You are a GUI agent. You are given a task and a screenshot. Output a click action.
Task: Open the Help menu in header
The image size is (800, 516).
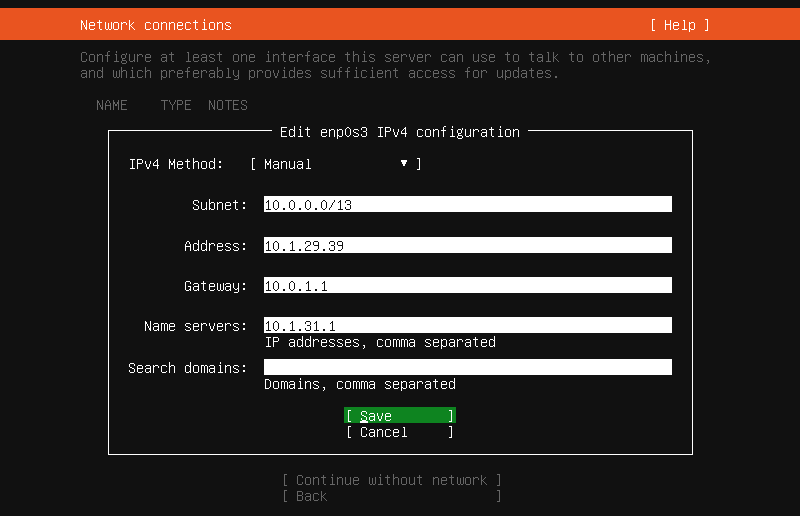[679, 25]
